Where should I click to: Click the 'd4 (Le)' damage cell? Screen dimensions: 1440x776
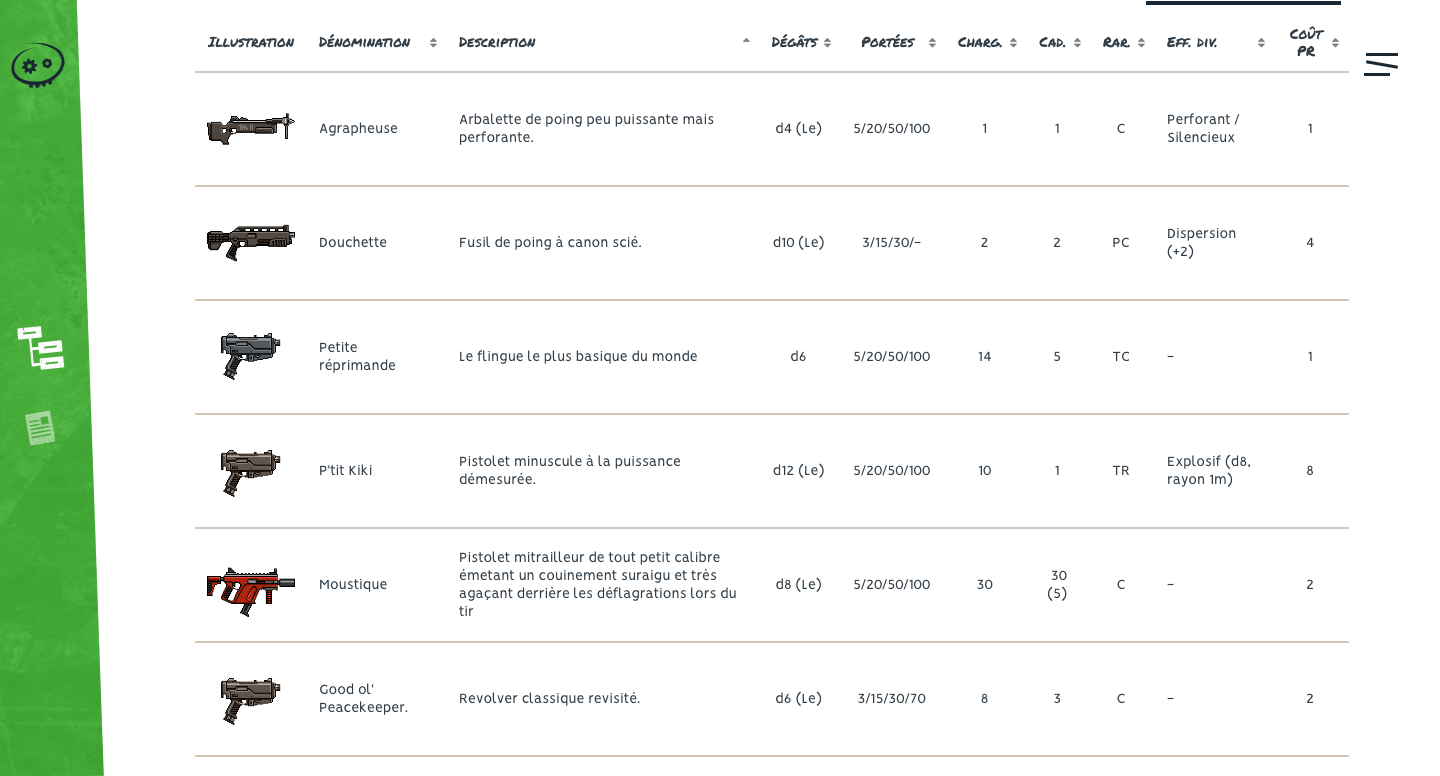pyautogui.click(x=798, y=129)
